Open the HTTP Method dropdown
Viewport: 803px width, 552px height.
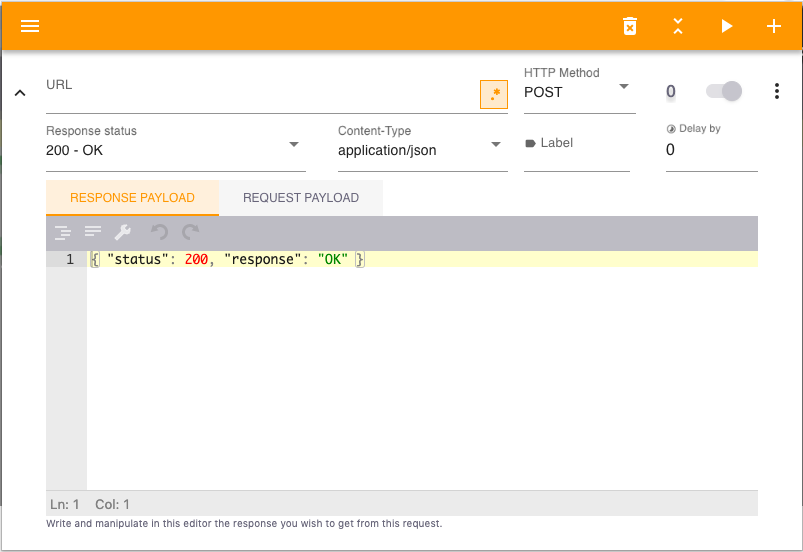click(x=579, y=92)
